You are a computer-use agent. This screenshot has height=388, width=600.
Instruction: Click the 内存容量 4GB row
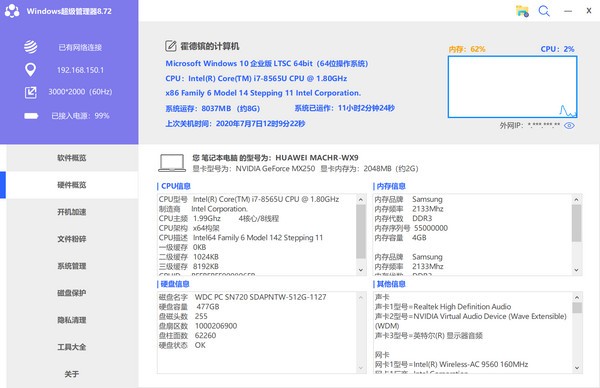pos(400,238)
